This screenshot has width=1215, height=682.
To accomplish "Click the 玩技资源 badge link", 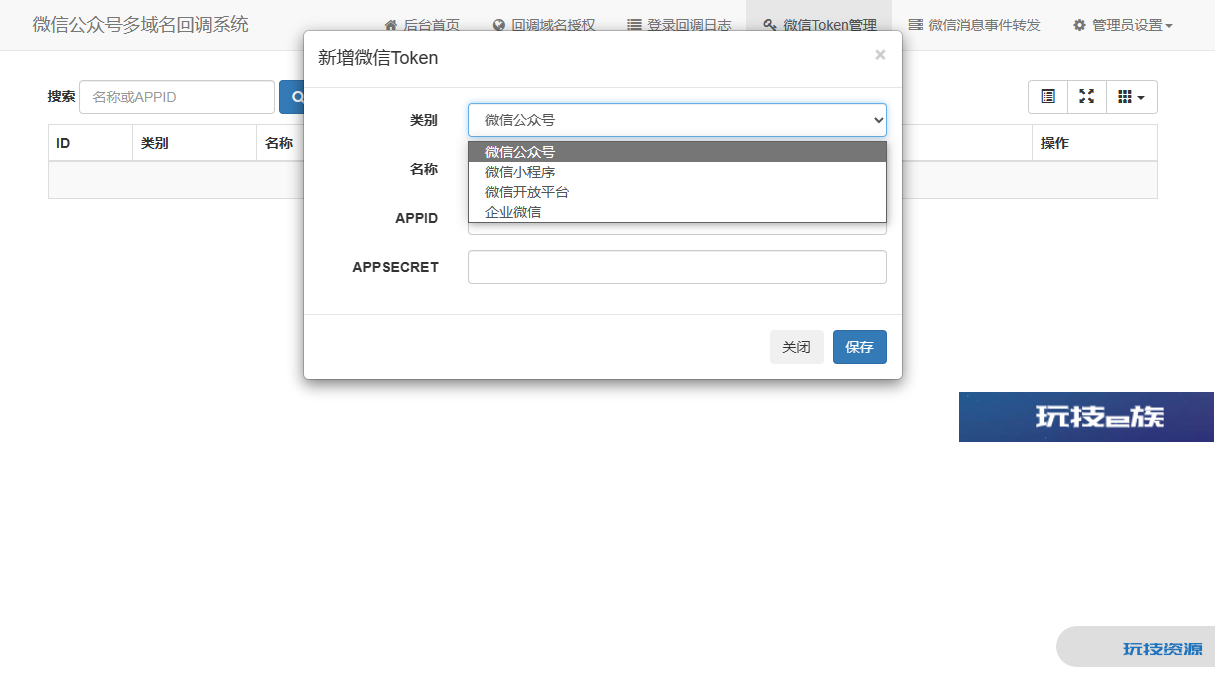I will (1136, 647).
